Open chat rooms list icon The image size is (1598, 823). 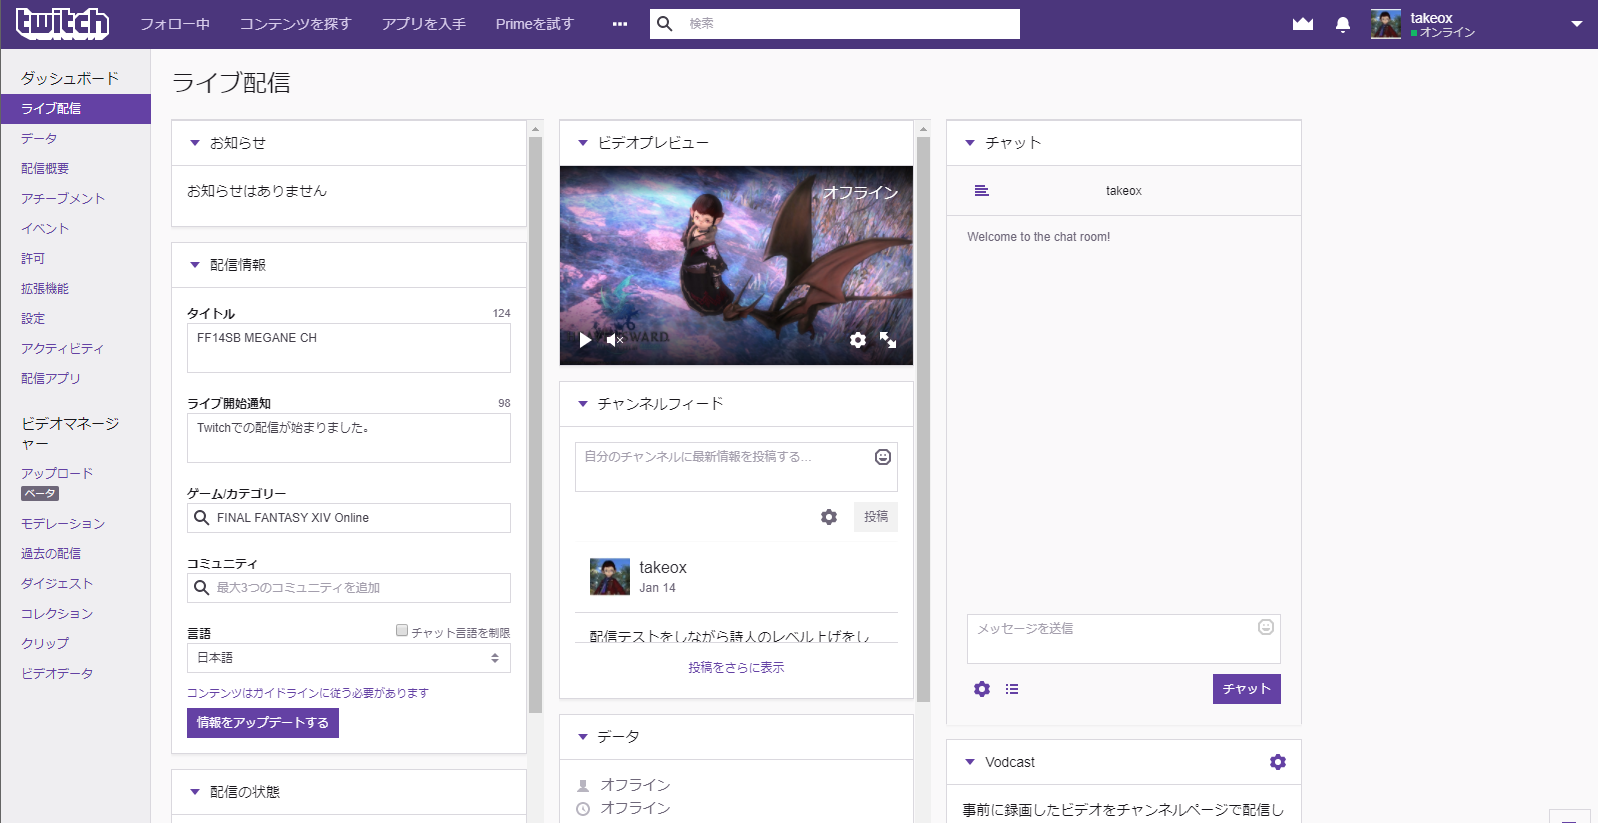click(982, 190)
